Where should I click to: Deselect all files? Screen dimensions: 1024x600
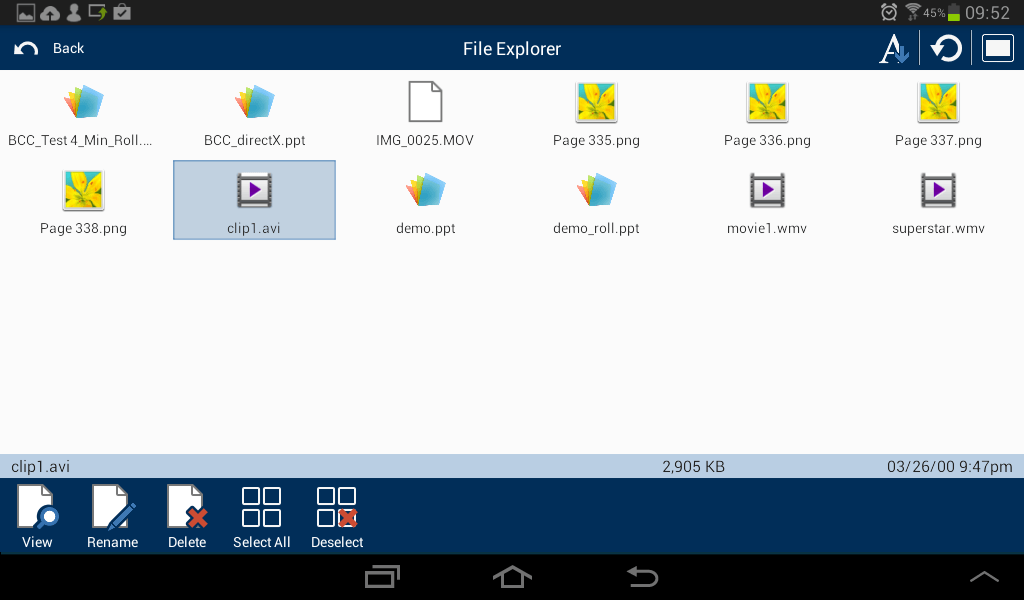(x=337, y=516)
